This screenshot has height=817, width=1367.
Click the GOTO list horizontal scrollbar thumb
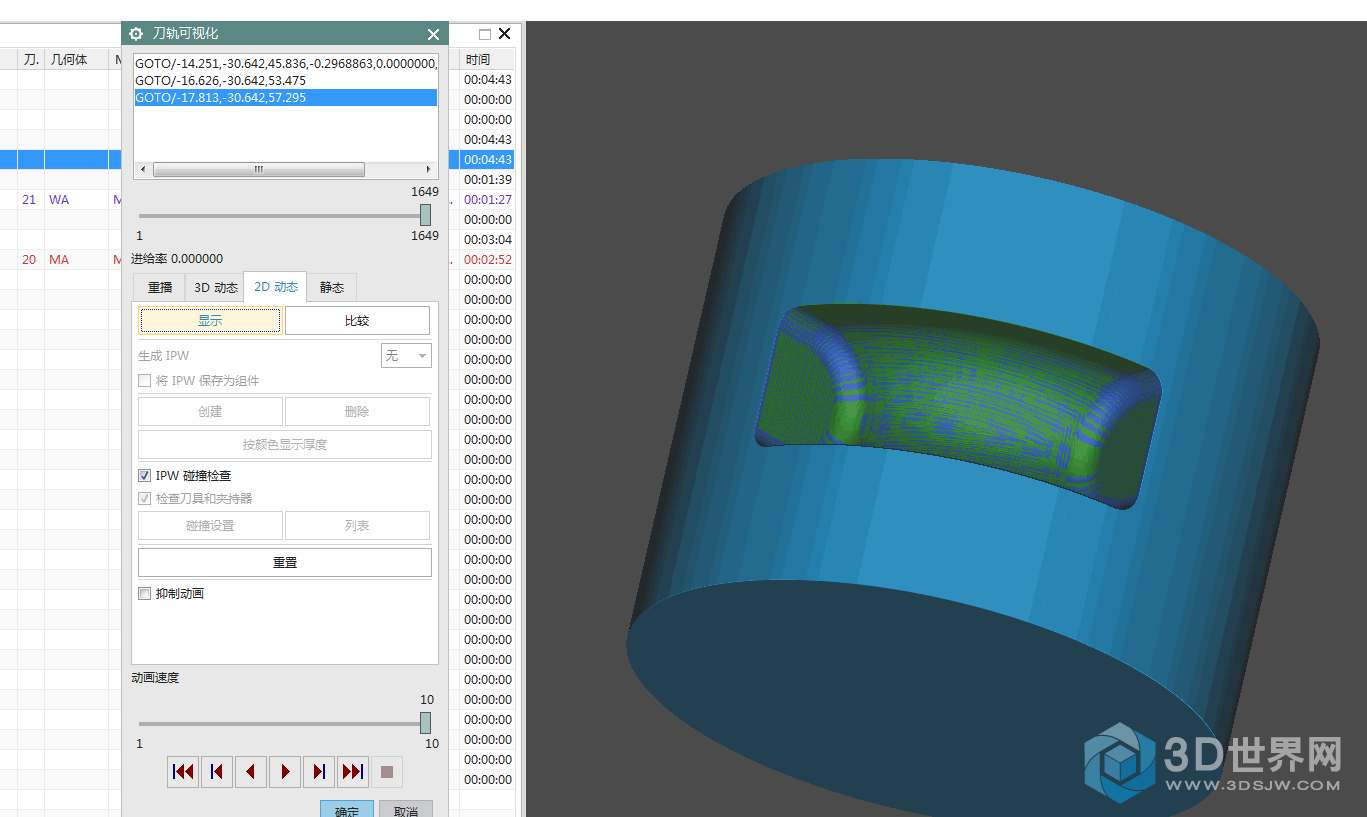[x=258, y=170]
